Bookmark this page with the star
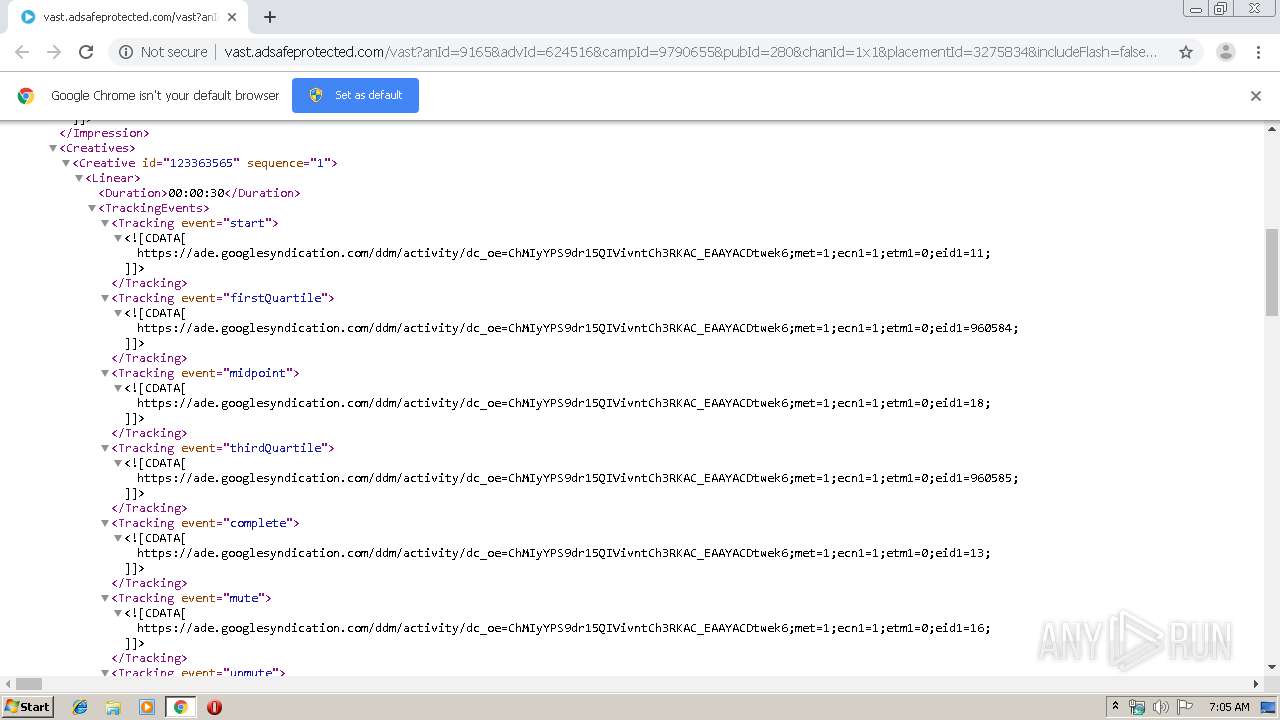Screen dimensions: 1280x720 point(1186,52)
